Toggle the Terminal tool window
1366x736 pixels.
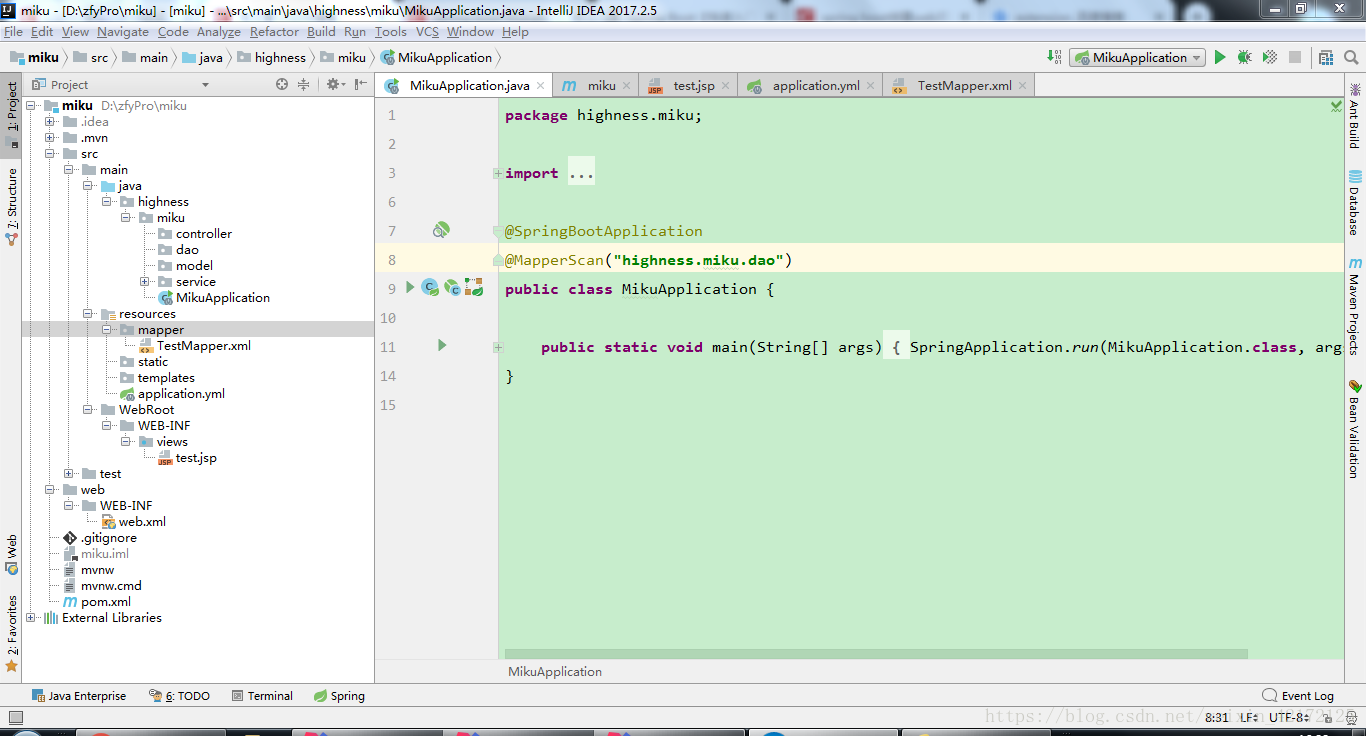point(262,696)
